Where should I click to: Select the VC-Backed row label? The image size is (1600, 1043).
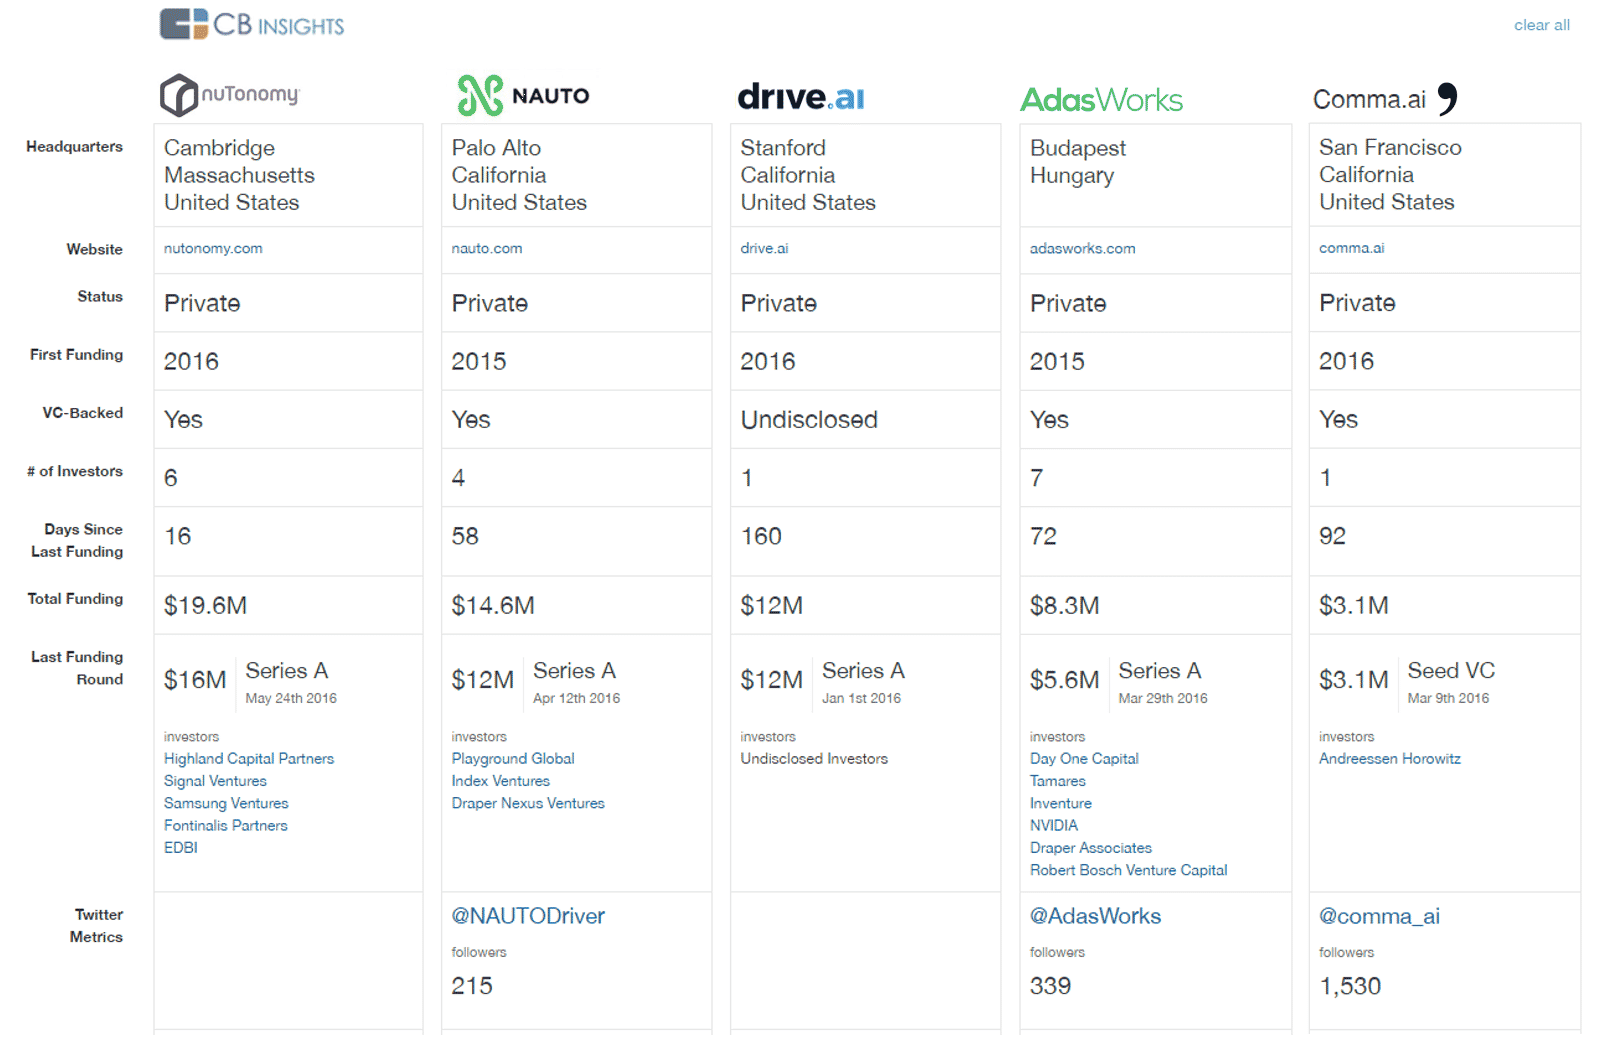point(83,412)
